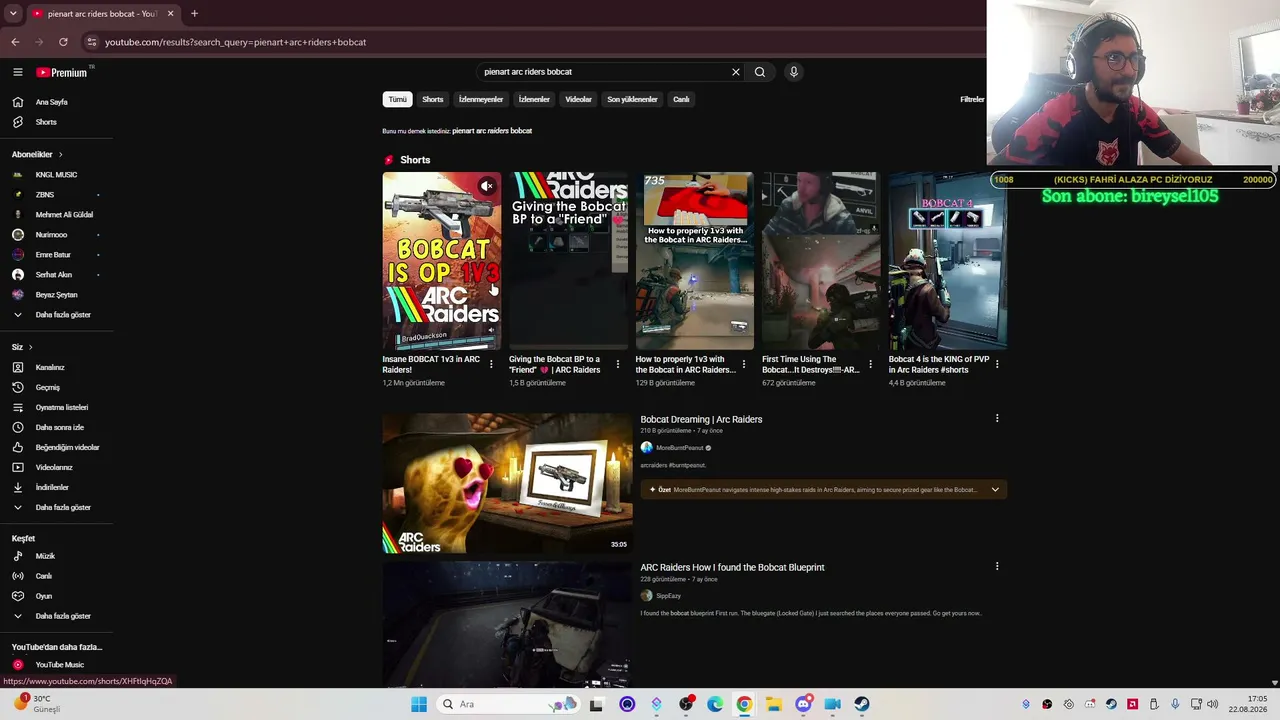1280x720 pixels.
Task: Open Videolarınız in the sidebar
Action: click(54, 467)
